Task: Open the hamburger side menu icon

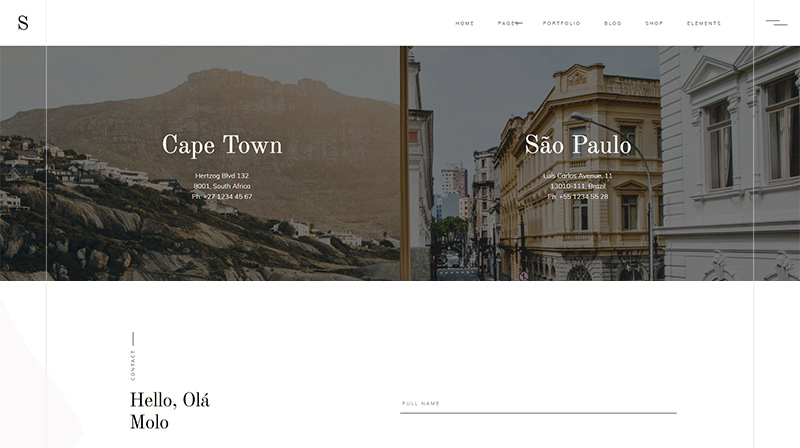Action: pos(776,22)
